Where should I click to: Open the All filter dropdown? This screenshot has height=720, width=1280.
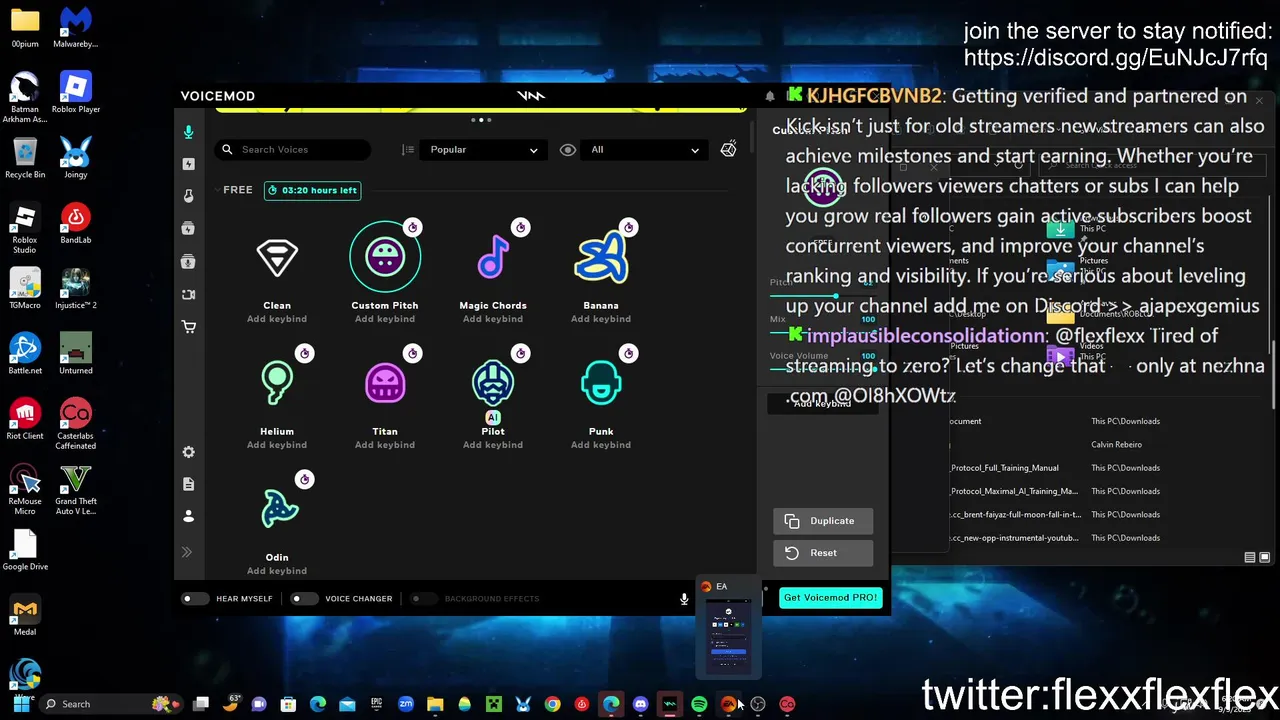[x=643, y=150]
